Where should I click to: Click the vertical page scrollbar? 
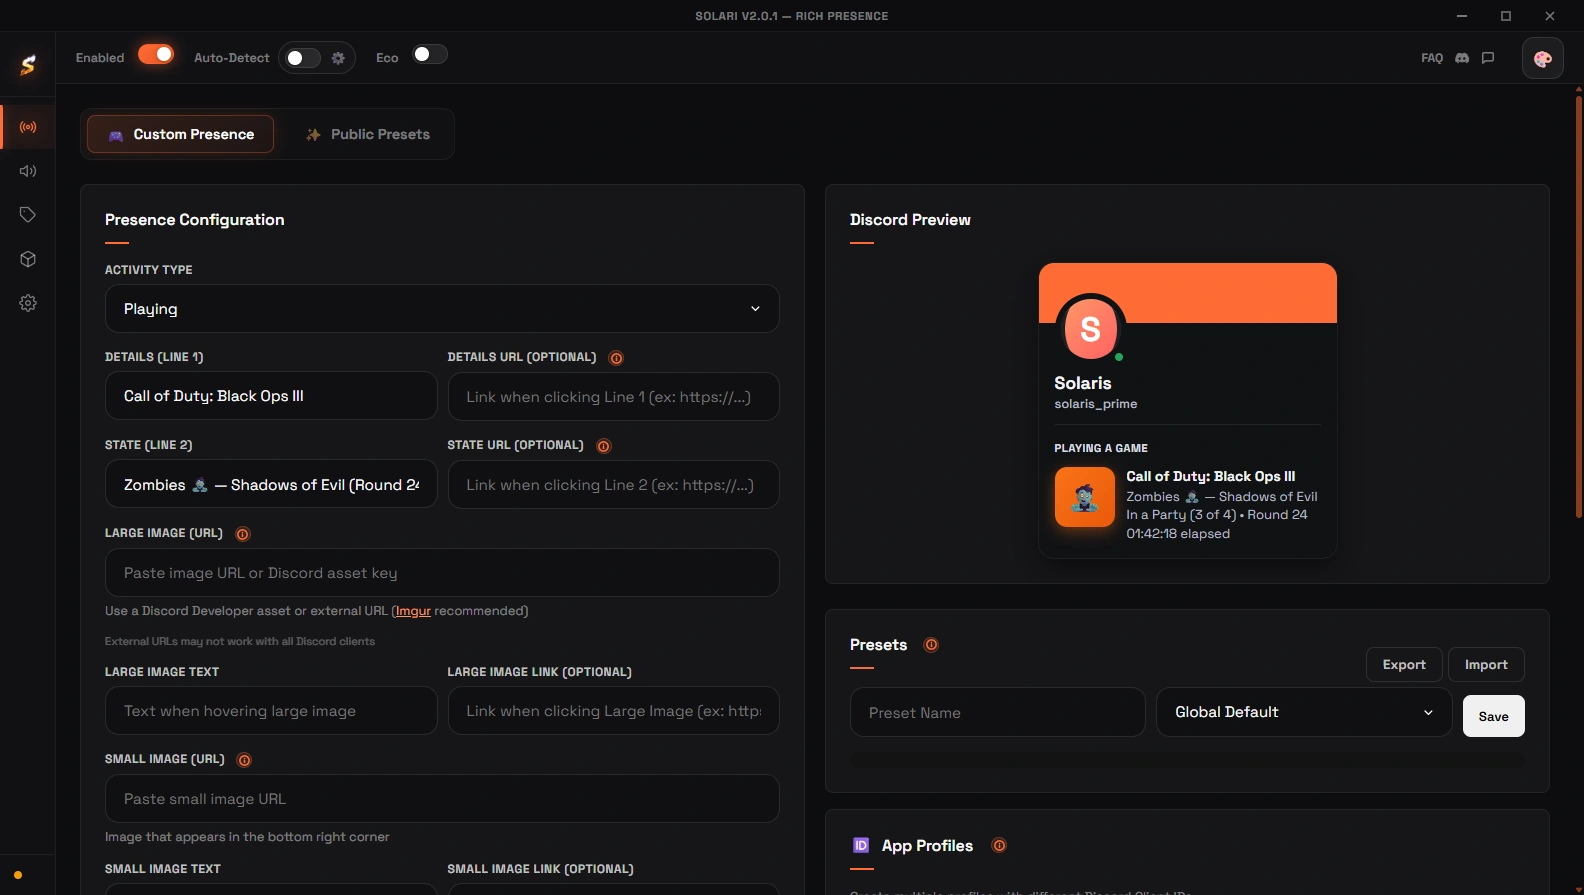1579,305
